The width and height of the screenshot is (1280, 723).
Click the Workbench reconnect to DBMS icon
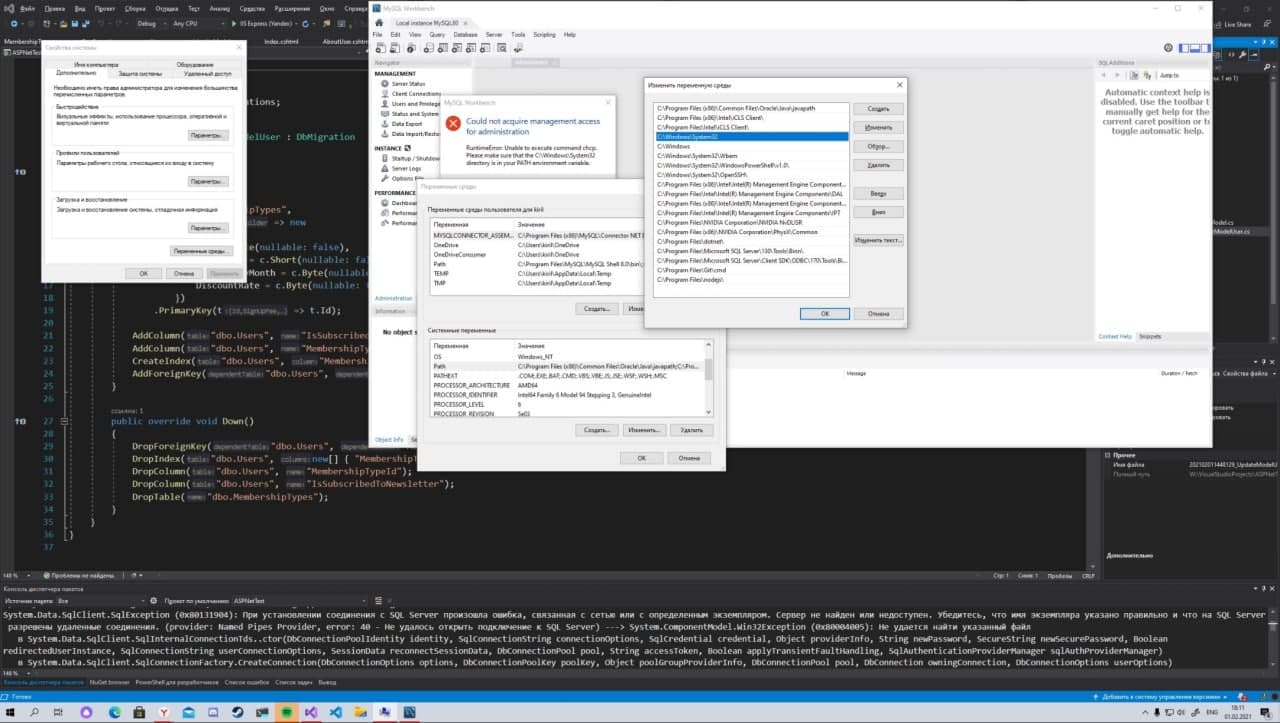pyautogui.click(x=520, y=48)
